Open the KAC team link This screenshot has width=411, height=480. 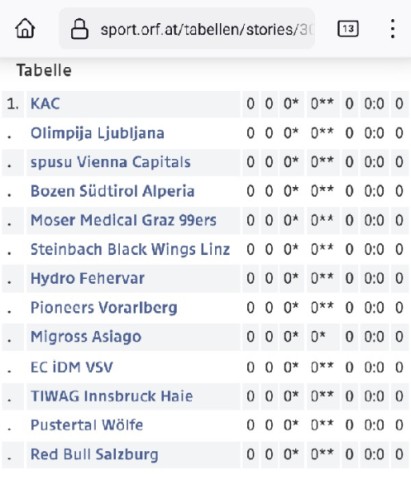coord(45,104)
